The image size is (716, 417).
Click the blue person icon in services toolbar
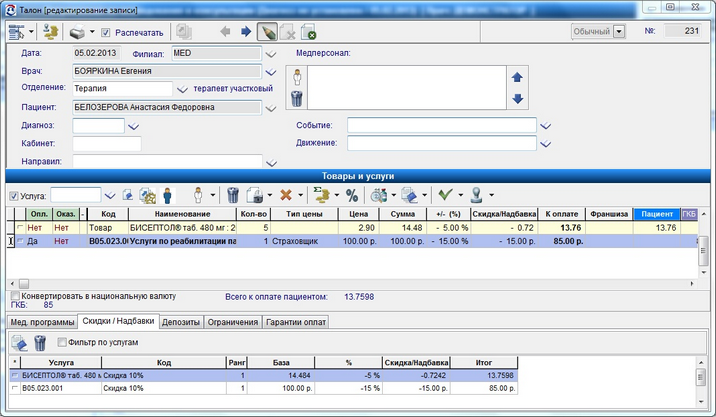[x=168, y=195]
